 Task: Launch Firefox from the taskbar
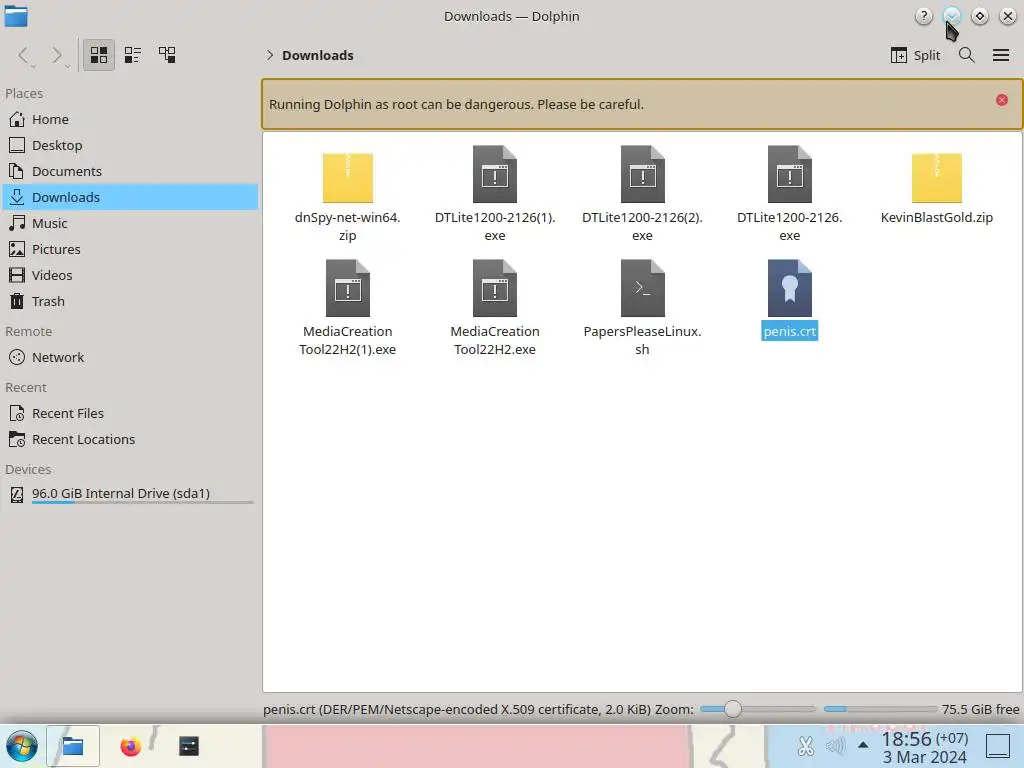131,746
